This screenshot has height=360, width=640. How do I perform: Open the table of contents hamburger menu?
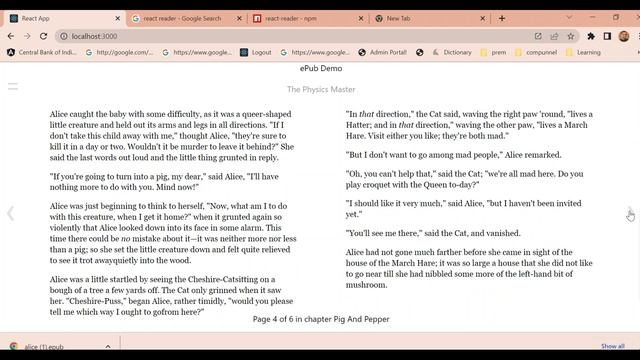point(13,86)
